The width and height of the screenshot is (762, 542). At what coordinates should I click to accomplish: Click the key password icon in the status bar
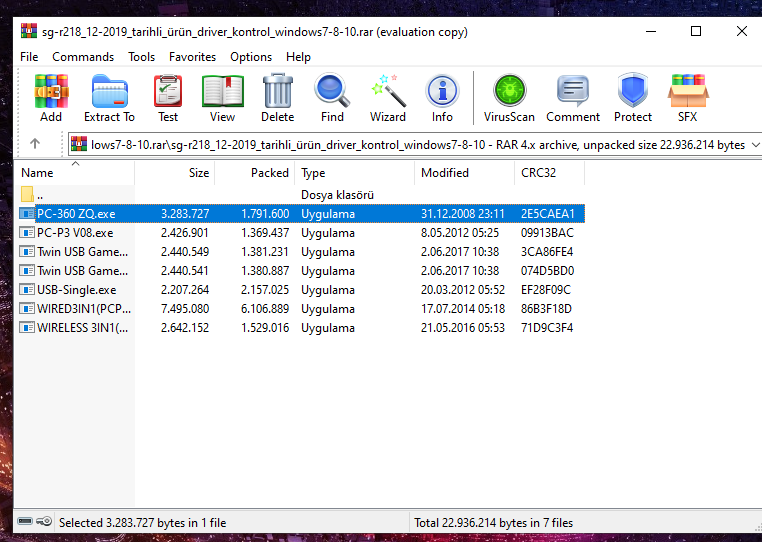(44, 522)
